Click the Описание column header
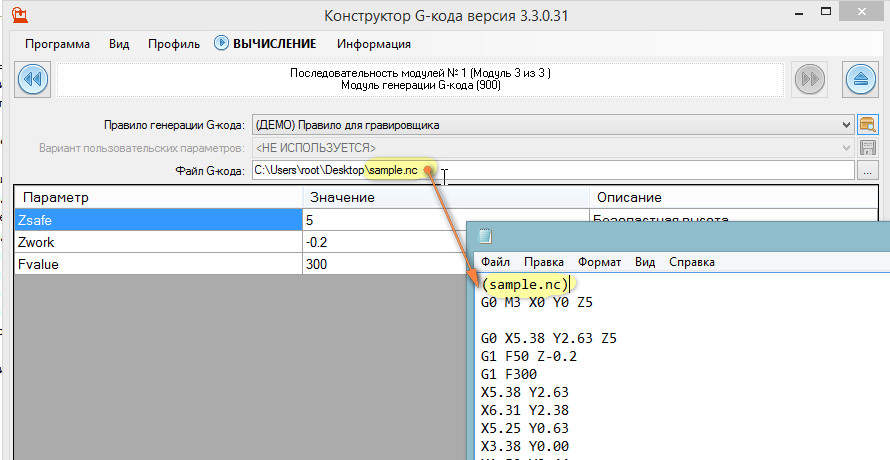The width and height of the screenshot is (890, 460). (x=734, y=197)
